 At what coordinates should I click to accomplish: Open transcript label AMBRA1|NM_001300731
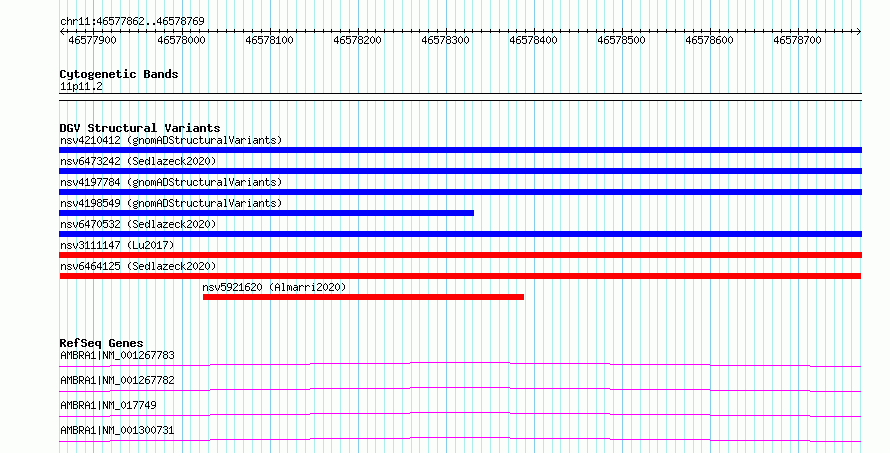(x=117, y=430)
